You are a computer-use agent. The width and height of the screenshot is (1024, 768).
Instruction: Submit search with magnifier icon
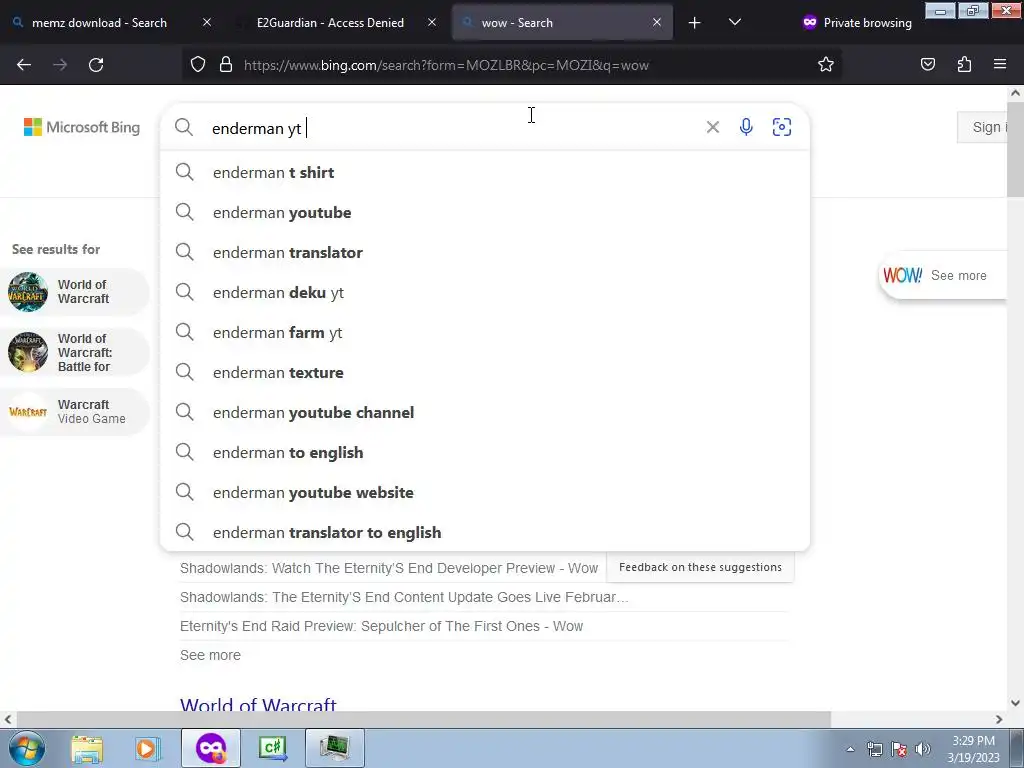point(184,127)
